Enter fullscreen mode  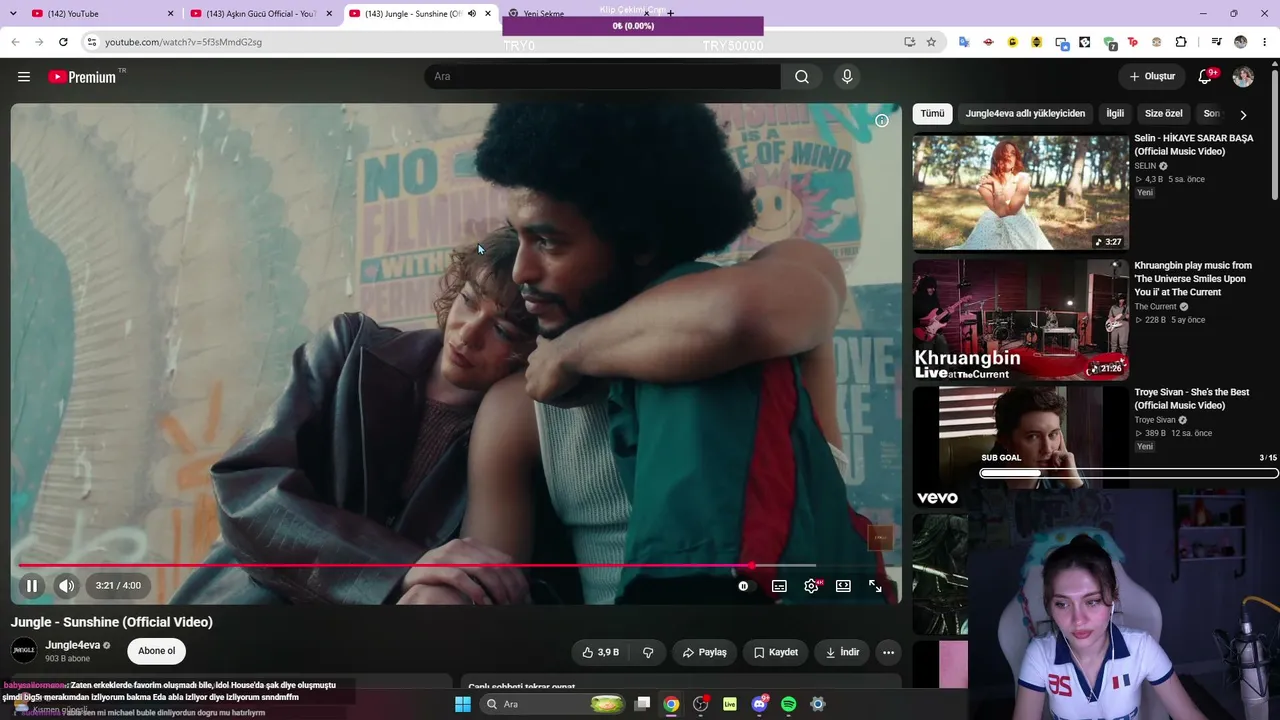coord(875,586)
